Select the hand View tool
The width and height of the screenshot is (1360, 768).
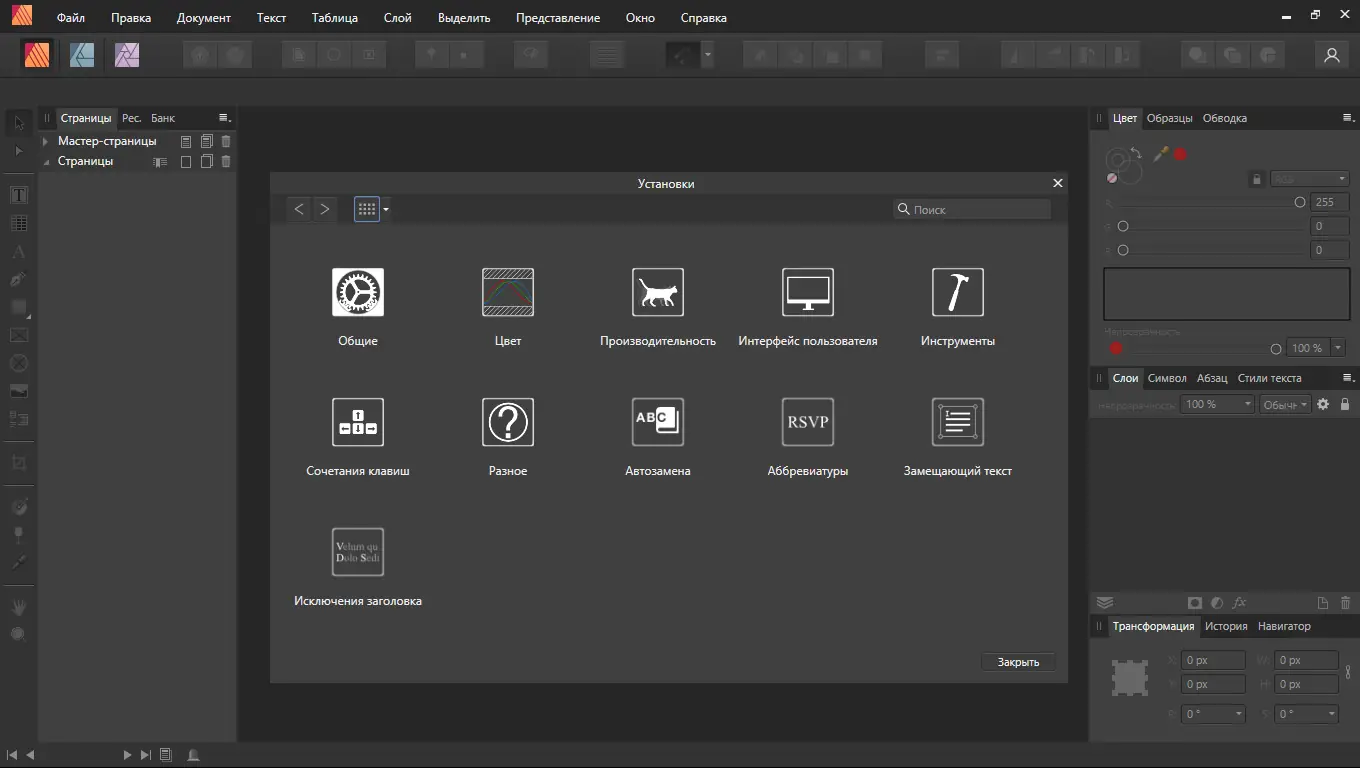click(x=19, y=607)
